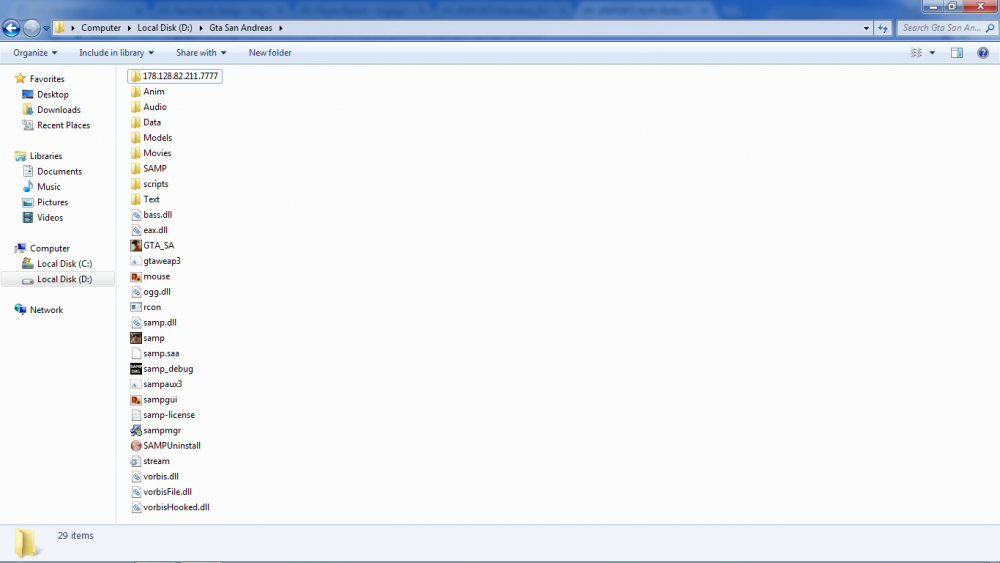Select the samp.dll file
Viewport: 1000px width, 563px height.
pyautogui.click(x=154, y=323)
